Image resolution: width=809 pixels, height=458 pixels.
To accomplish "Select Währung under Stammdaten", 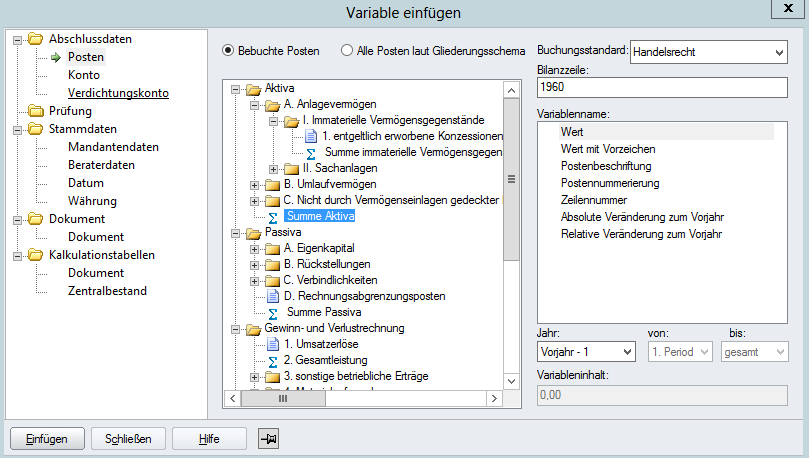I will tap(92, 201).
